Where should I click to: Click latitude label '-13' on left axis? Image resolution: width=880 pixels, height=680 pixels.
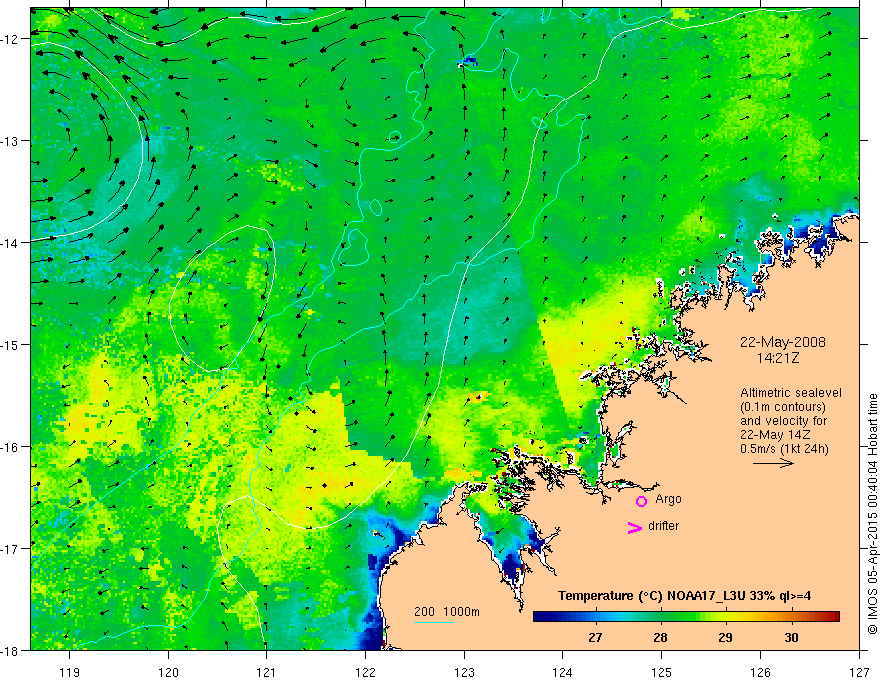[10, 141]
